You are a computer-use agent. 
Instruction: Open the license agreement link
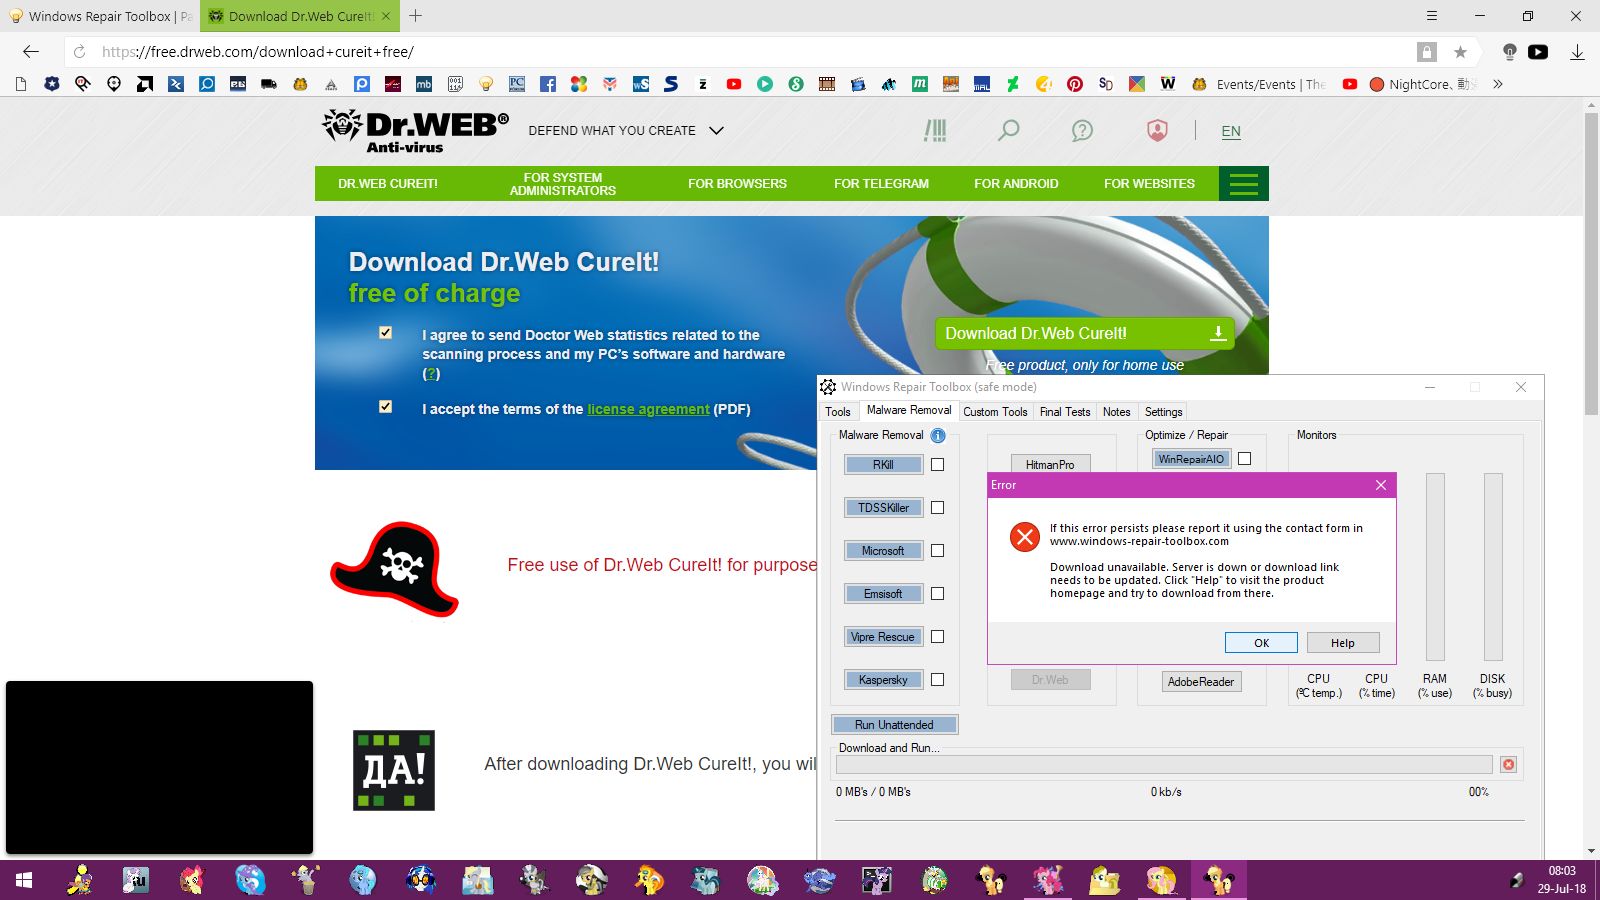[x=648, y=409]
